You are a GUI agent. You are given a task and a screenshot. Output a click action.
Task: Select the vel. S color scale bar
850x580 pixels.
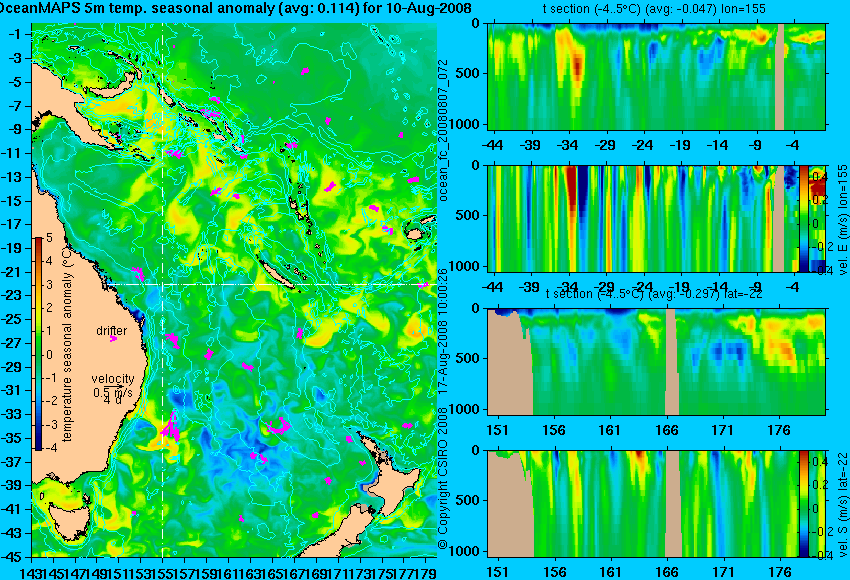[x=804, y=503]
